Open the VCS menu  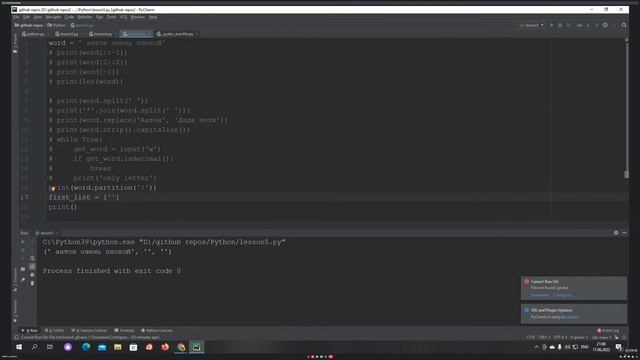point(124,17)
